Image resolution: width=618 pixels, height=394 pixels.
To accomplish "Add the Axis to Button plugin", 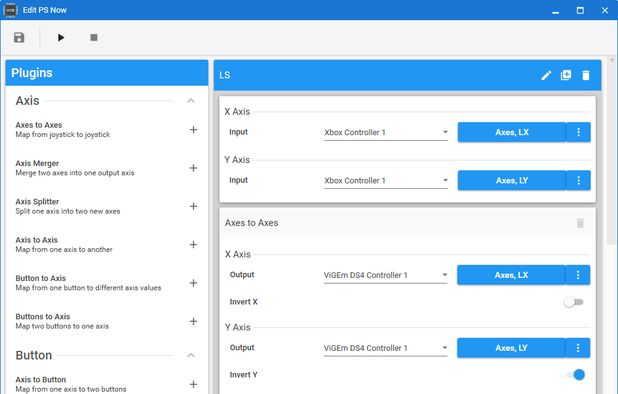I will coord(193,384).
